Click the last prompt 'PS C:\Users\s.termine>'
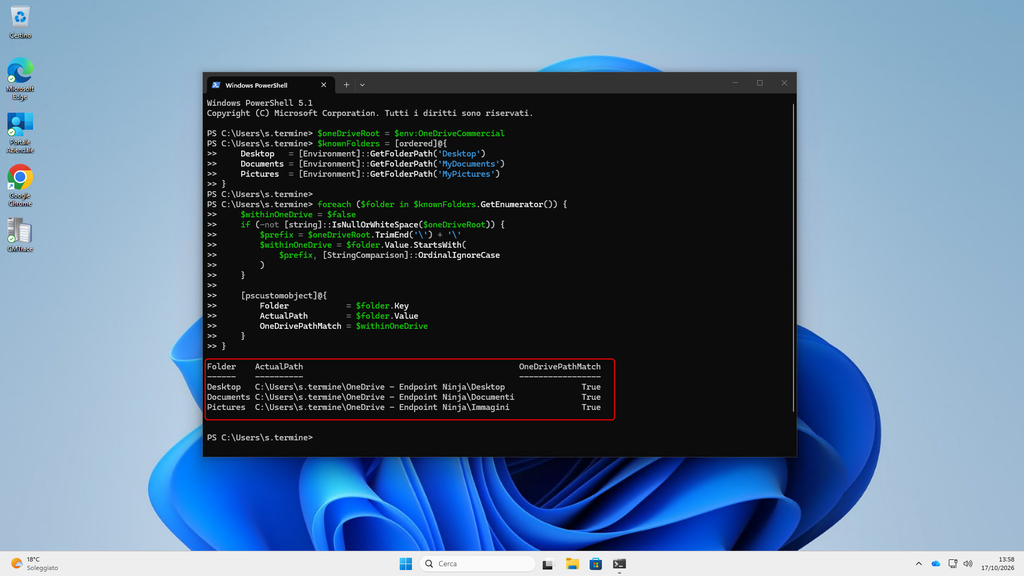Image resolution: width=1024 pixels, height=576 pixels. point(260,438)
